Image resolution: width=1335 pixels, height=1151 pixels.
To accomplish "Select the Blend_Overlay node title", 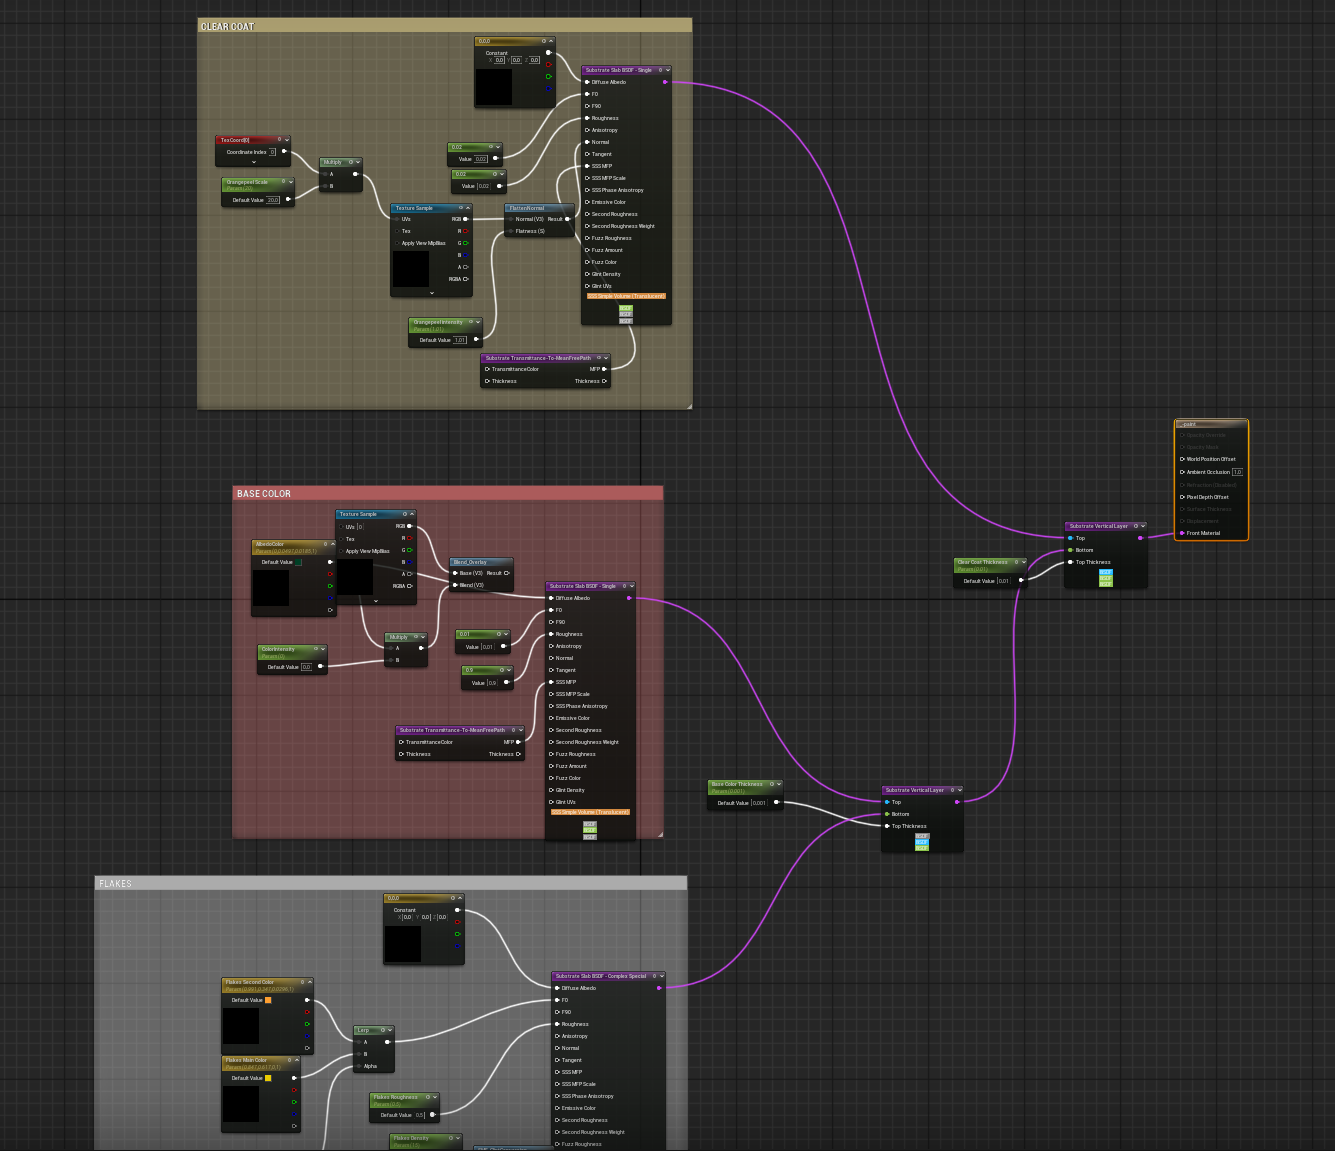I will (x=470, y=562).
